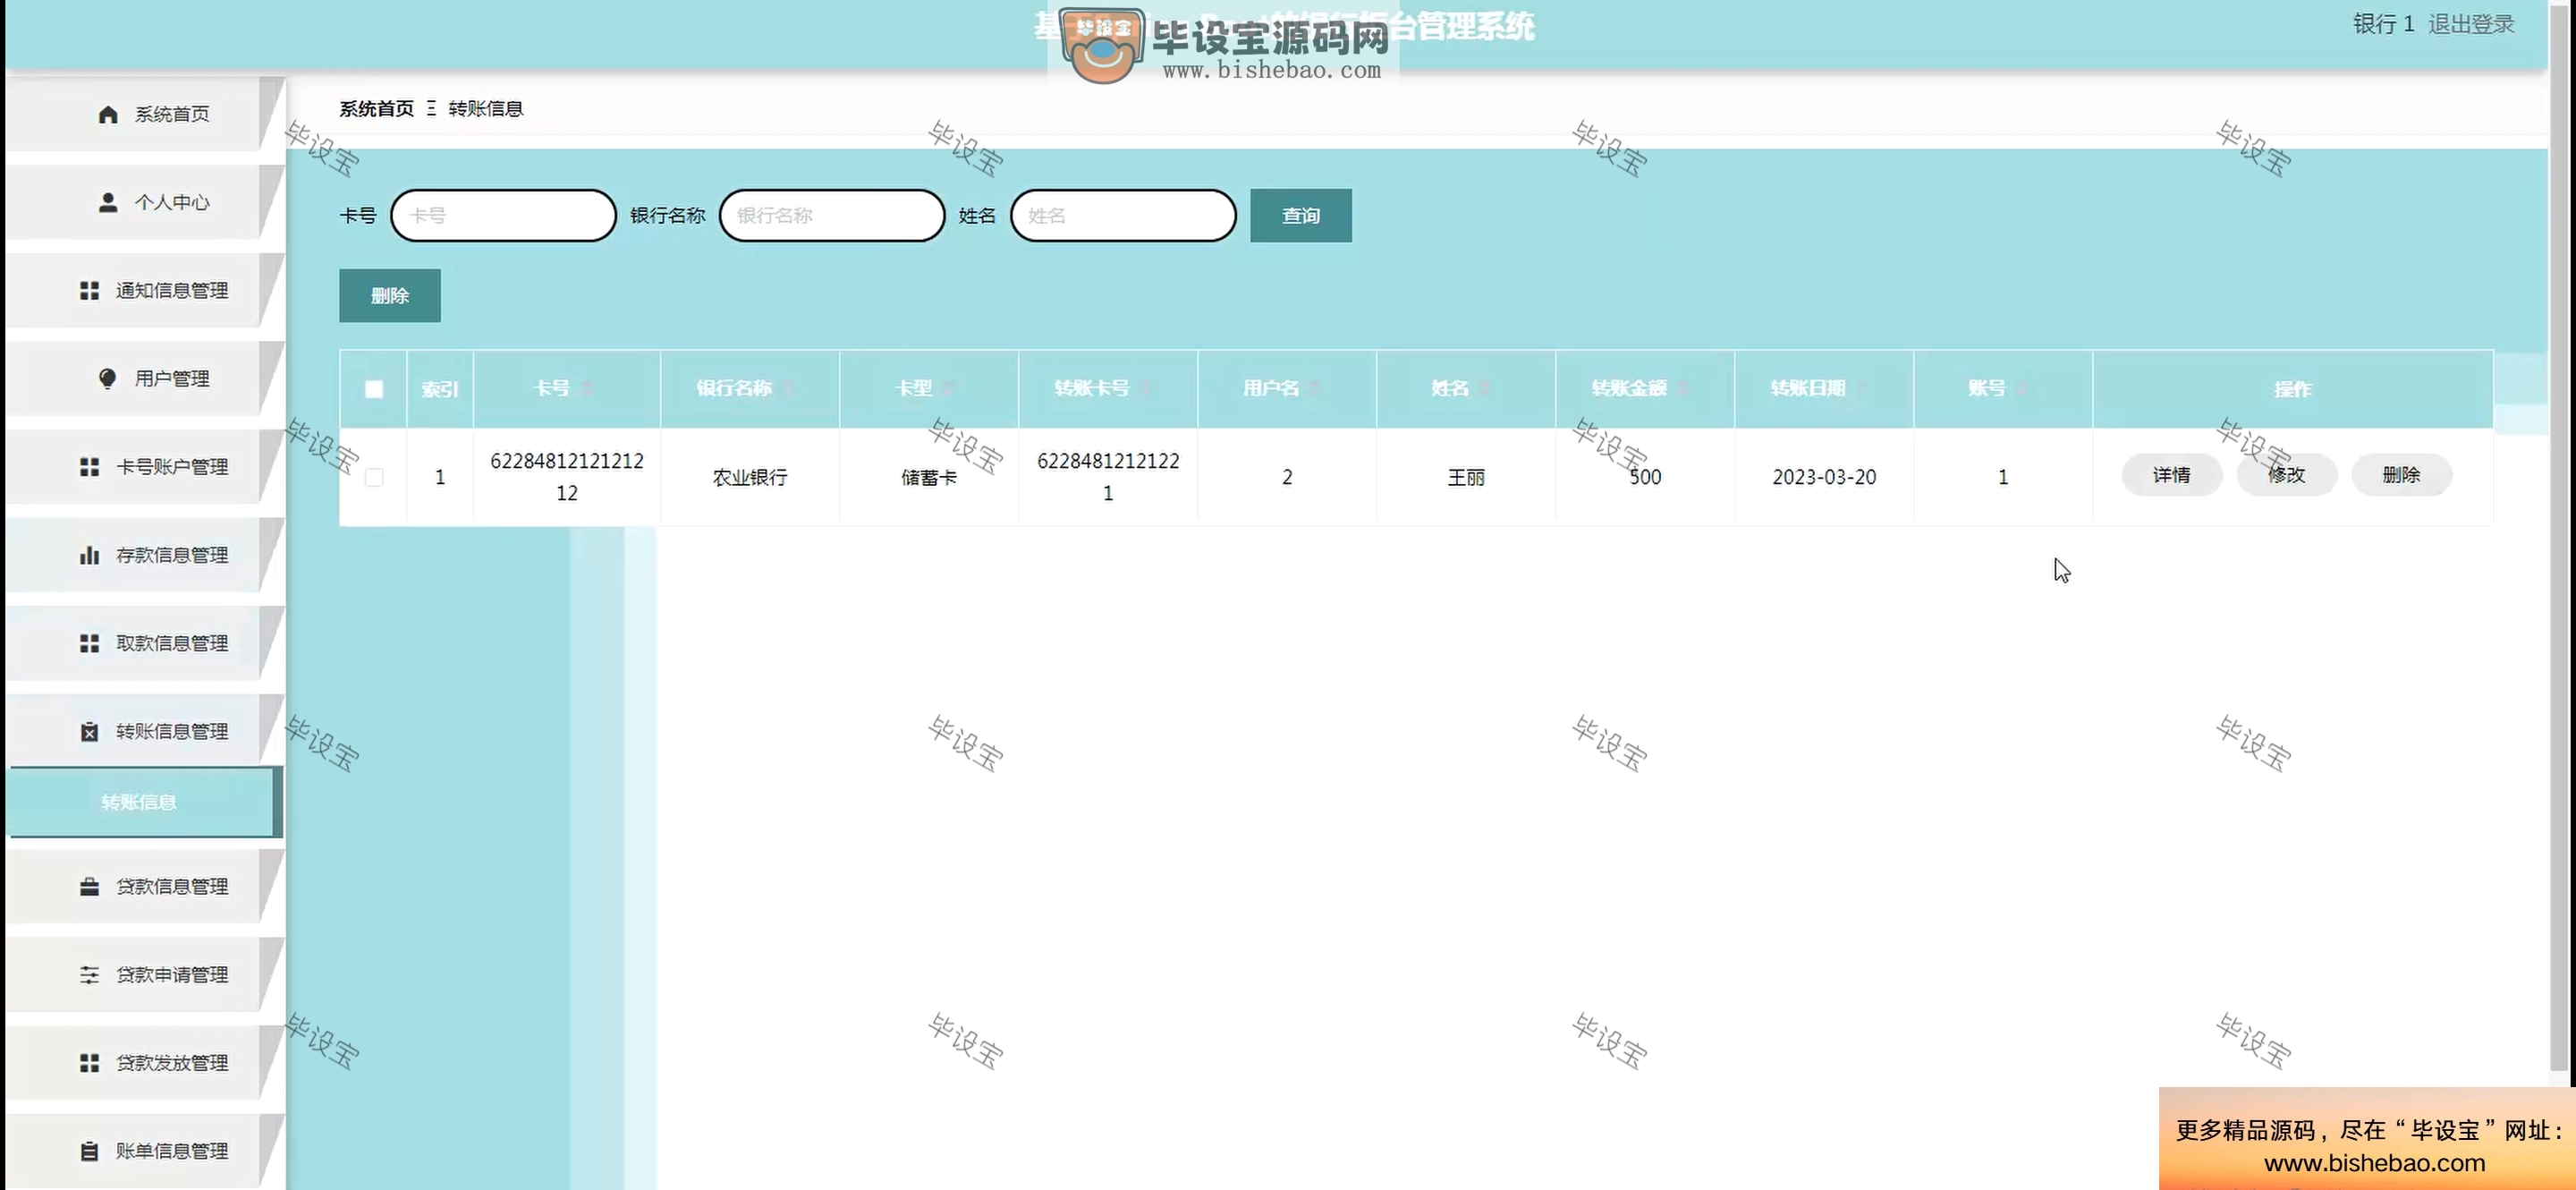Click the 500 transfer amount cell
The width and height of the screenshot is (2576, 1190).
tap(1645, 478)
